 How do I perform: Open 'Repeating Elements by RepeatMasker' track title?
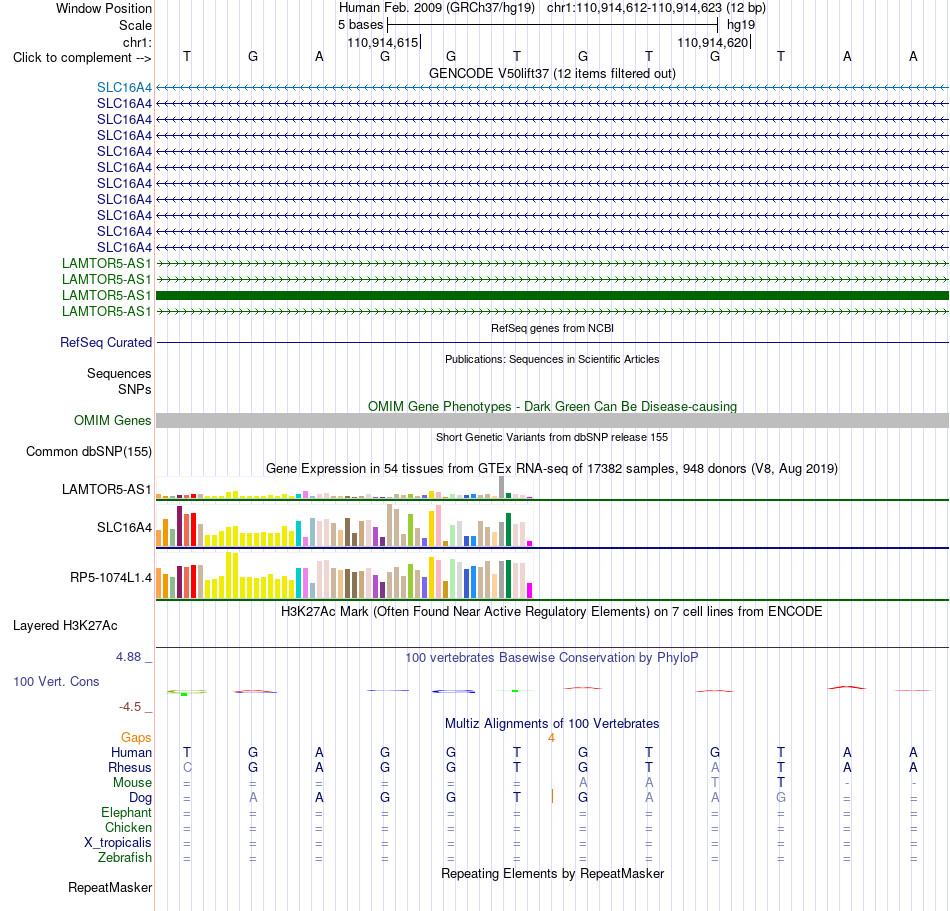pos(552,873)
